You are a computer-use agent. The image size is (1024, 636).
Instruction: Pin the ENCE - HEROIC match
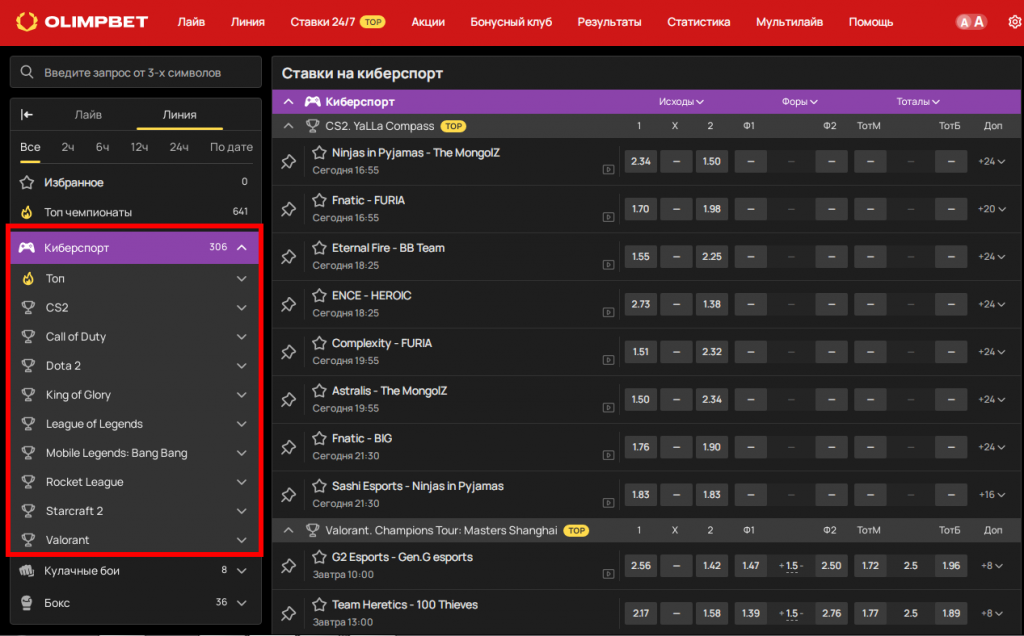[x=289, y=304]
